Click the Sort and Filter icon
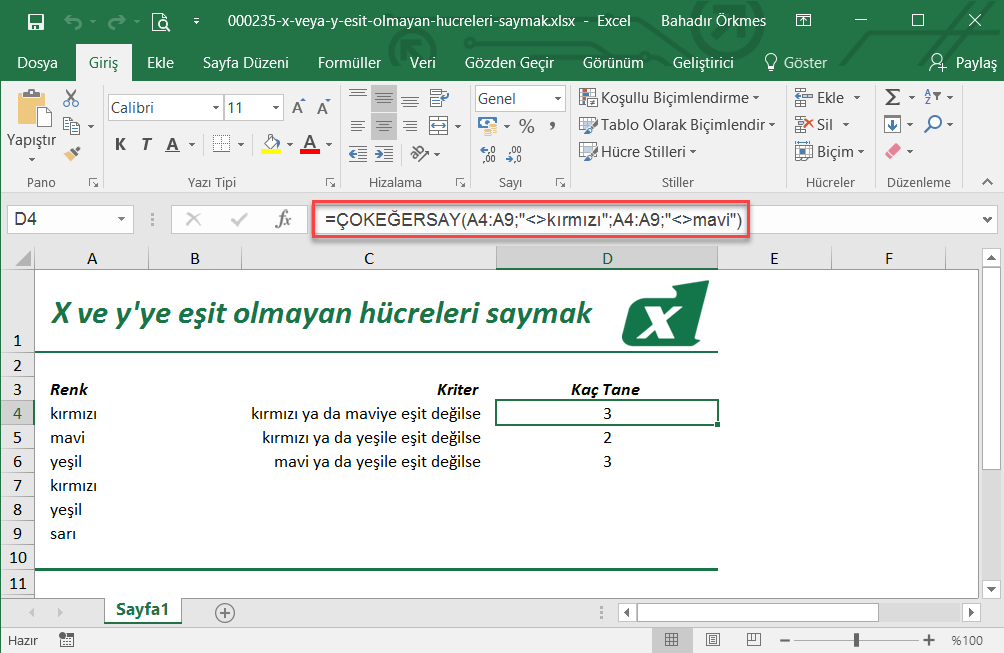Image resolution: width=1004 pixels, height=653 pixels. coord(932,97)
